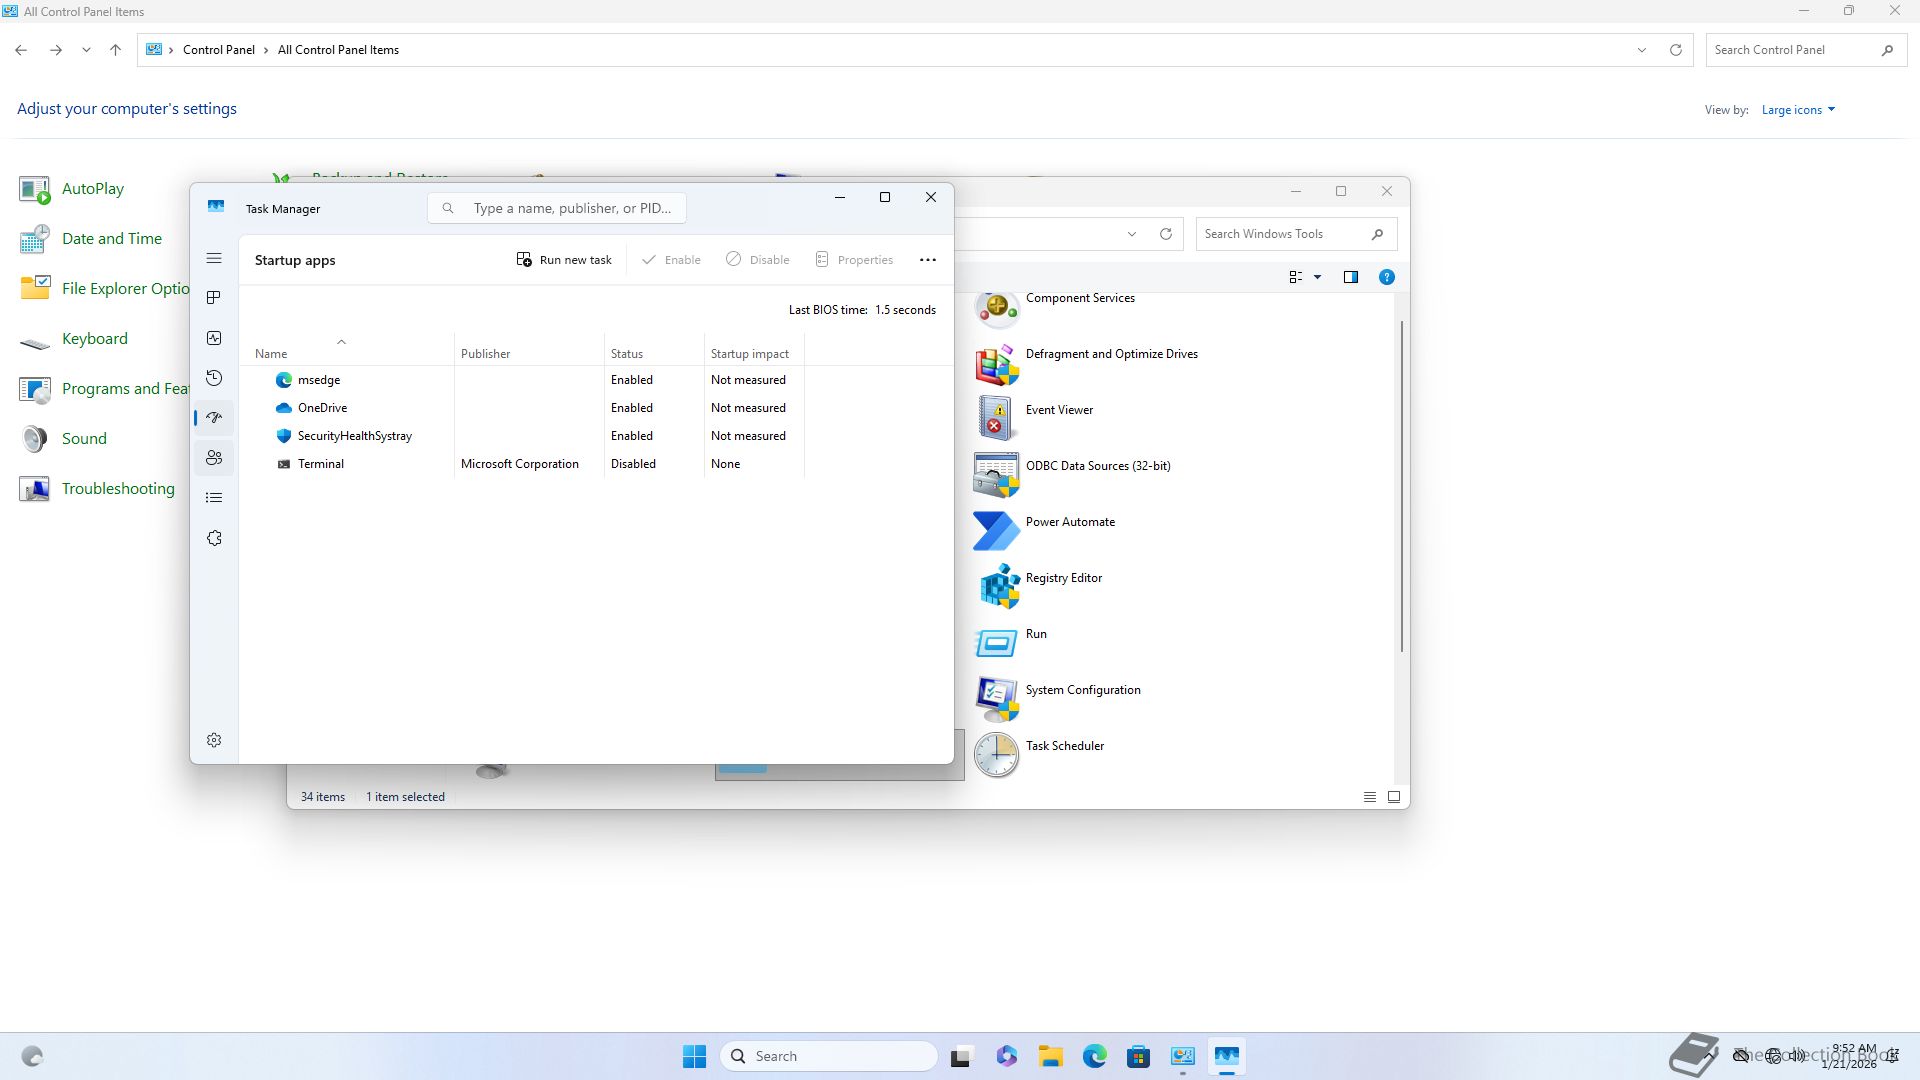Open App history page icon
The height and width of the screenshot is (1080, 1920).
point(214,378)
